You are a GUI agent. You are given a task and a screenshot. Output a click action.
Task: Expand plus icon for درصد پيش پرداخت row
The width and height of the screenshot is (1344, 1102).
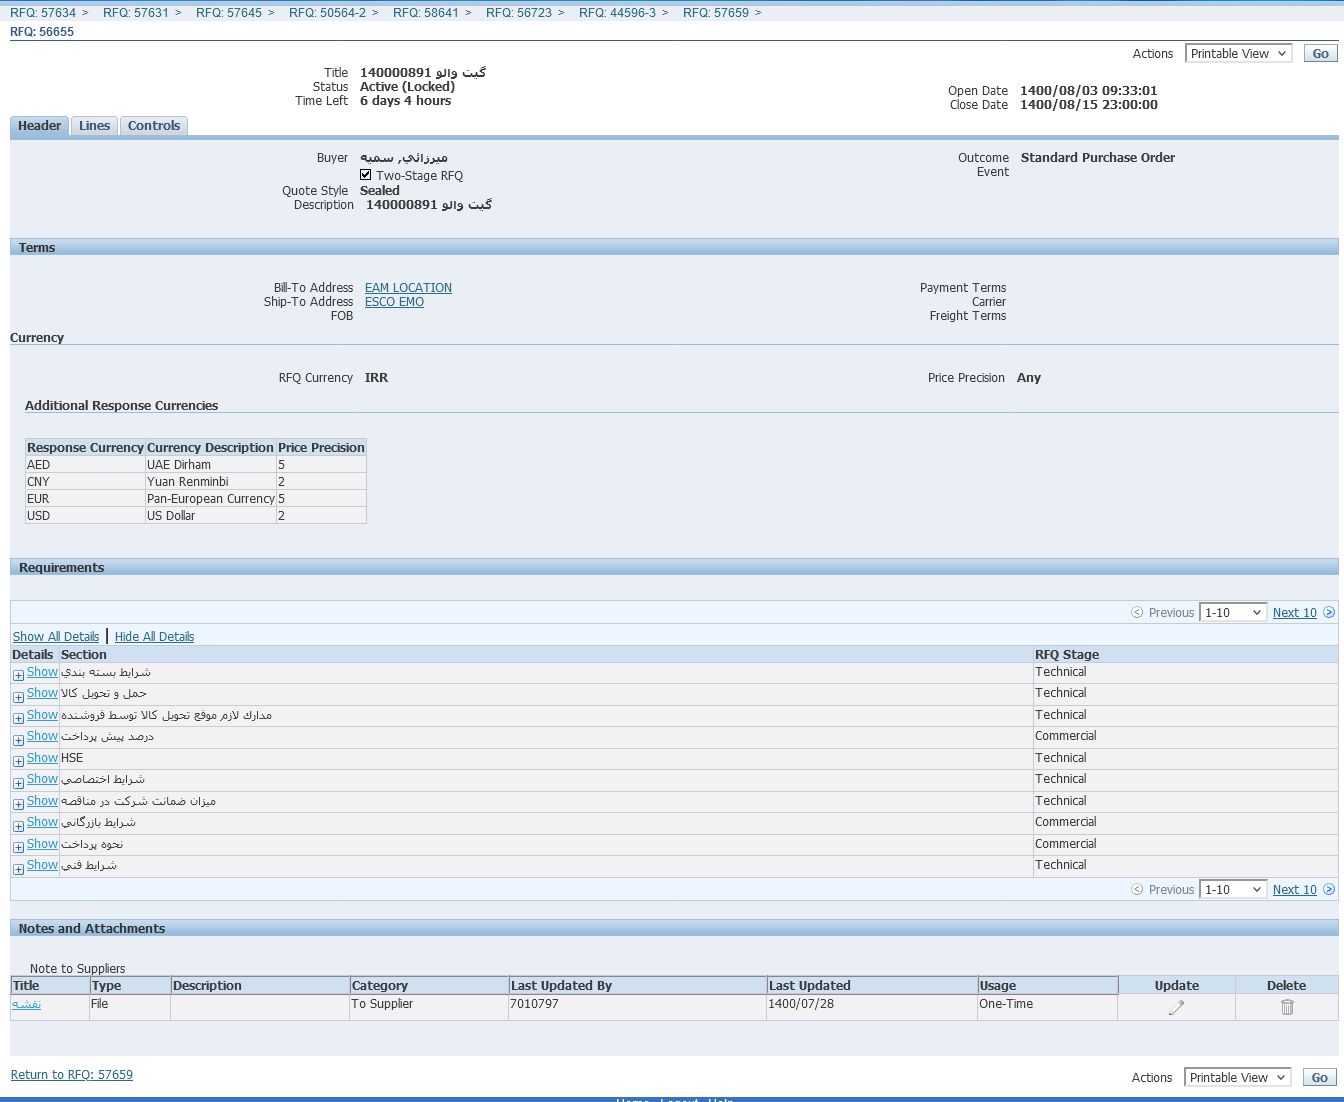click(18, 739)
